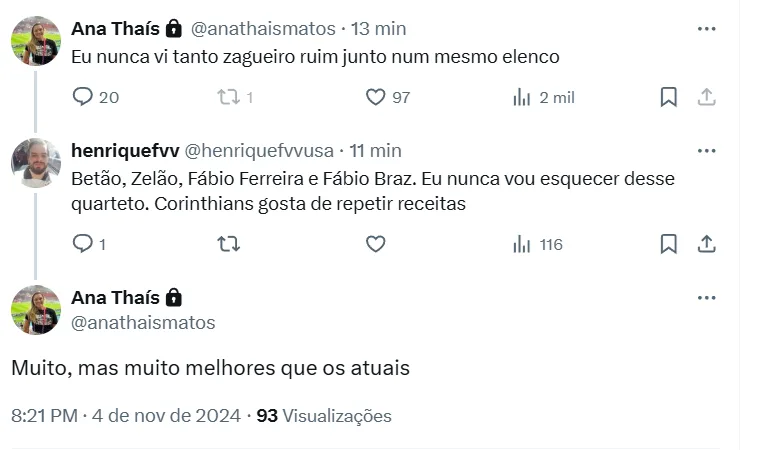View analytics showing 2 mil views

pos(522,97)
